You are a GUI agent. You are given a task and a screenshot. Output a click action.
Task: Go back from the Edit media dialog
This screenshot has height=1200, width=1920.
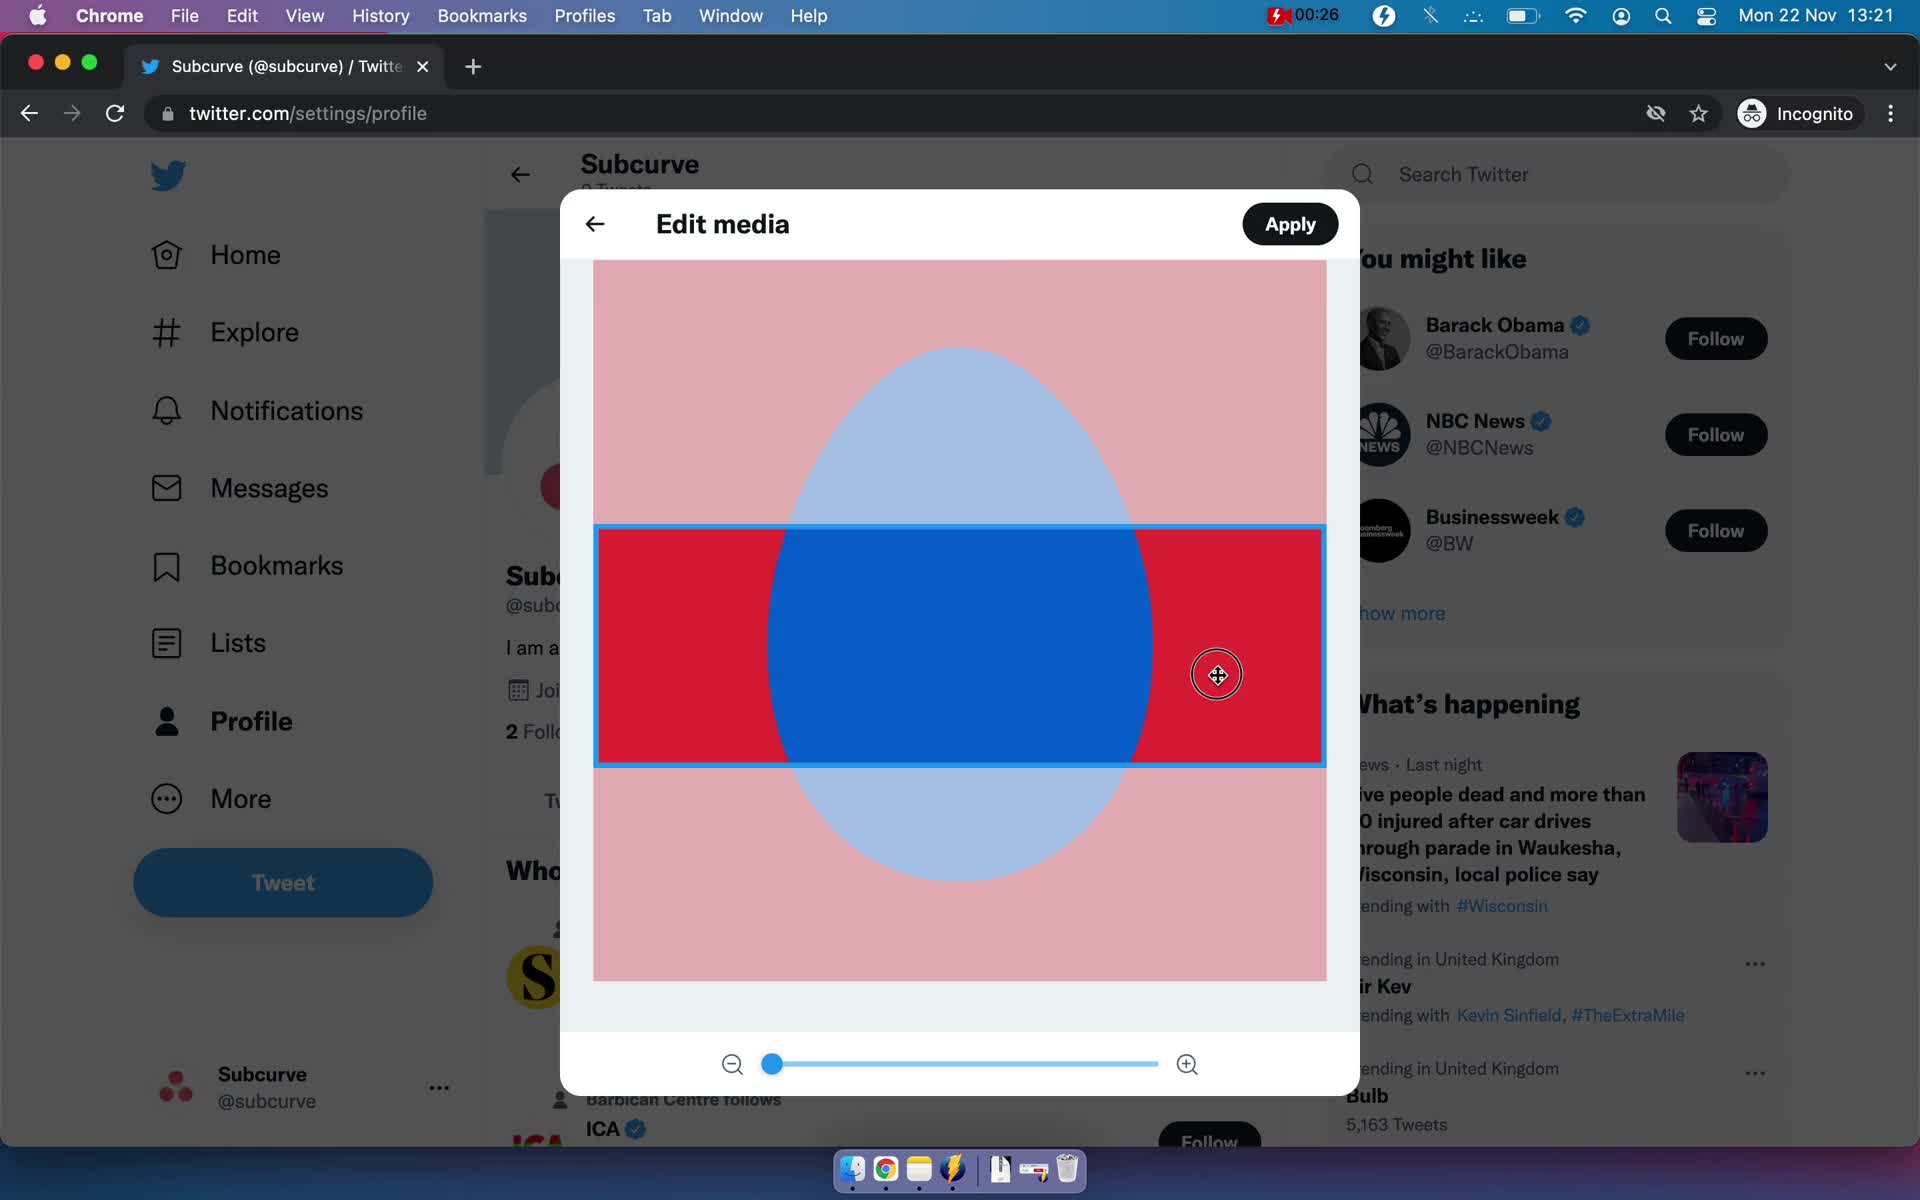(x=595, y=224)
